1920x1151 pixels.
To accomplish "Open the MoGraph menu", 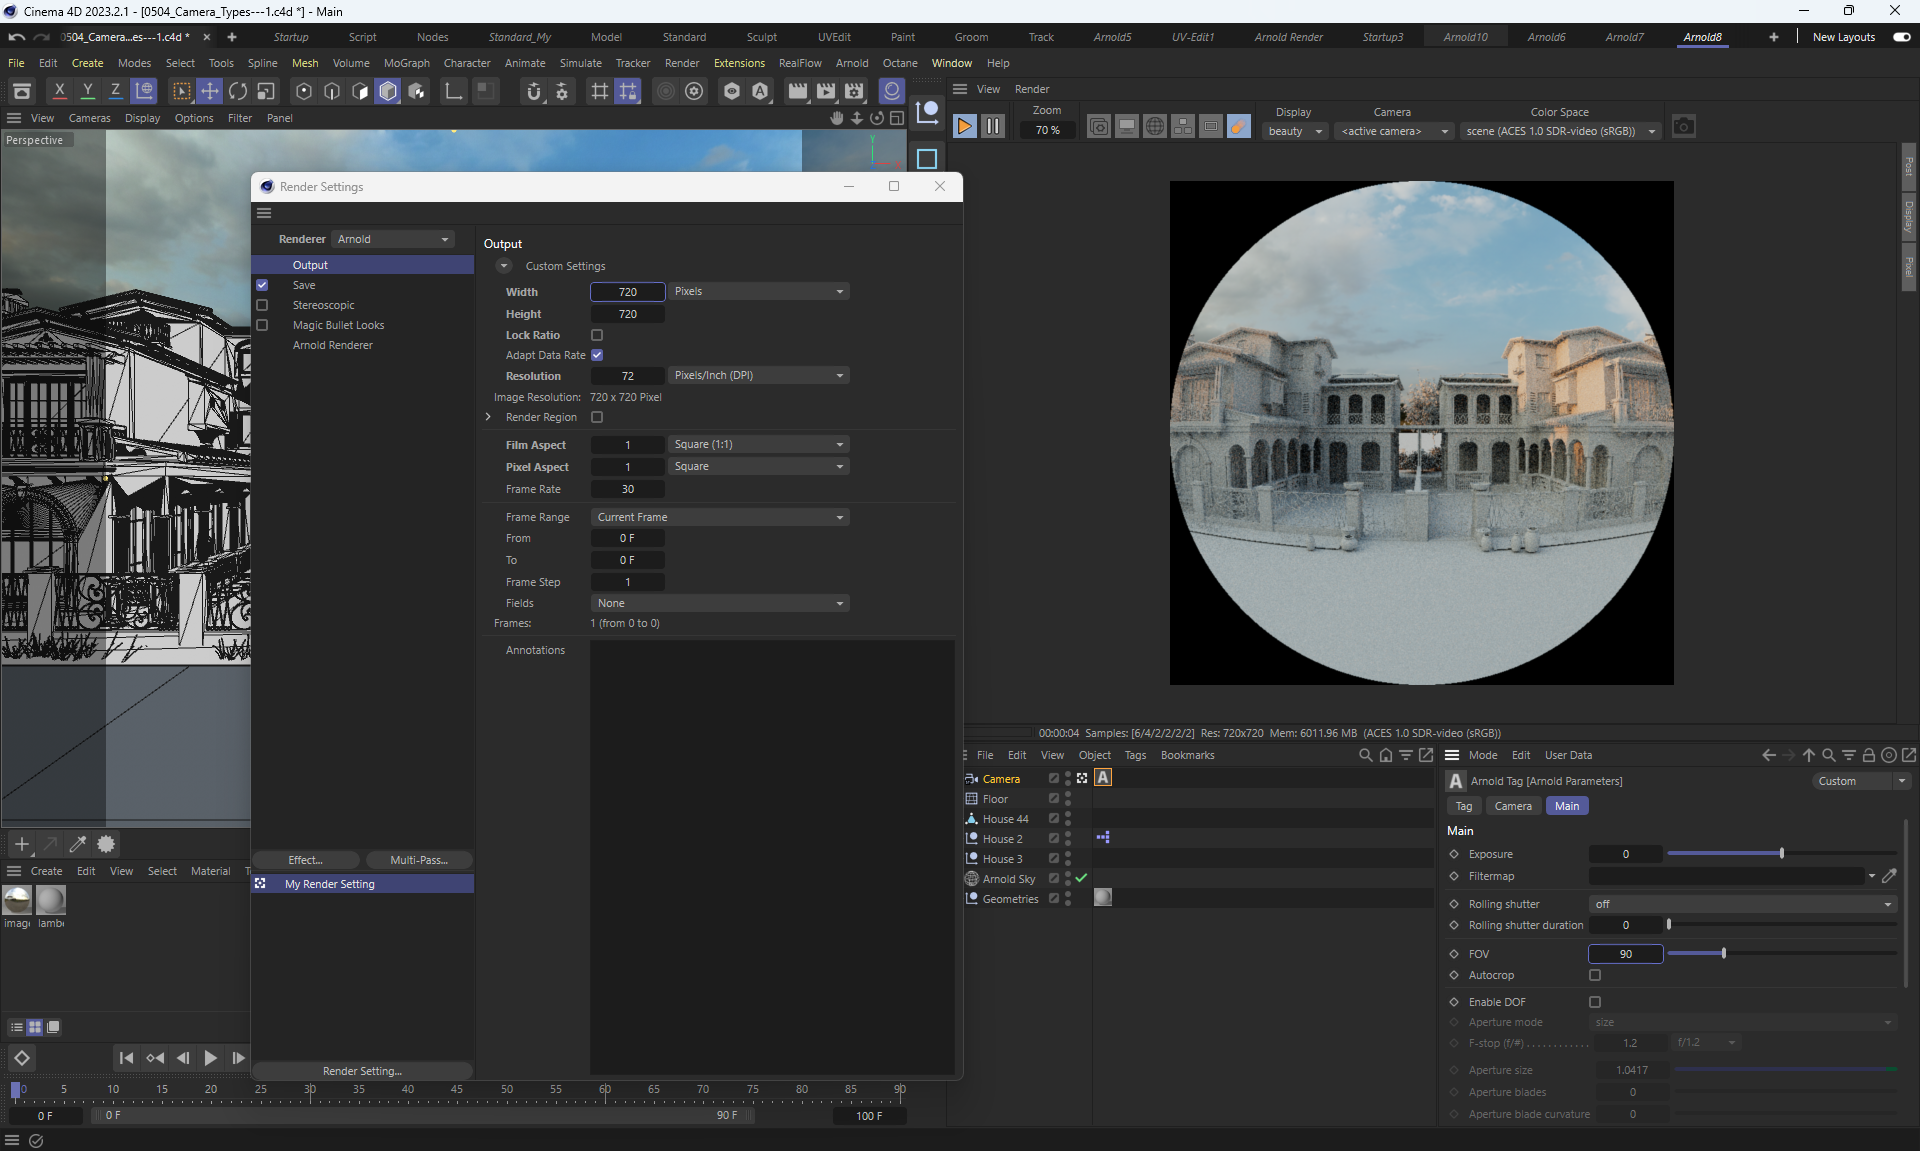I will click(x=406, y=63).
